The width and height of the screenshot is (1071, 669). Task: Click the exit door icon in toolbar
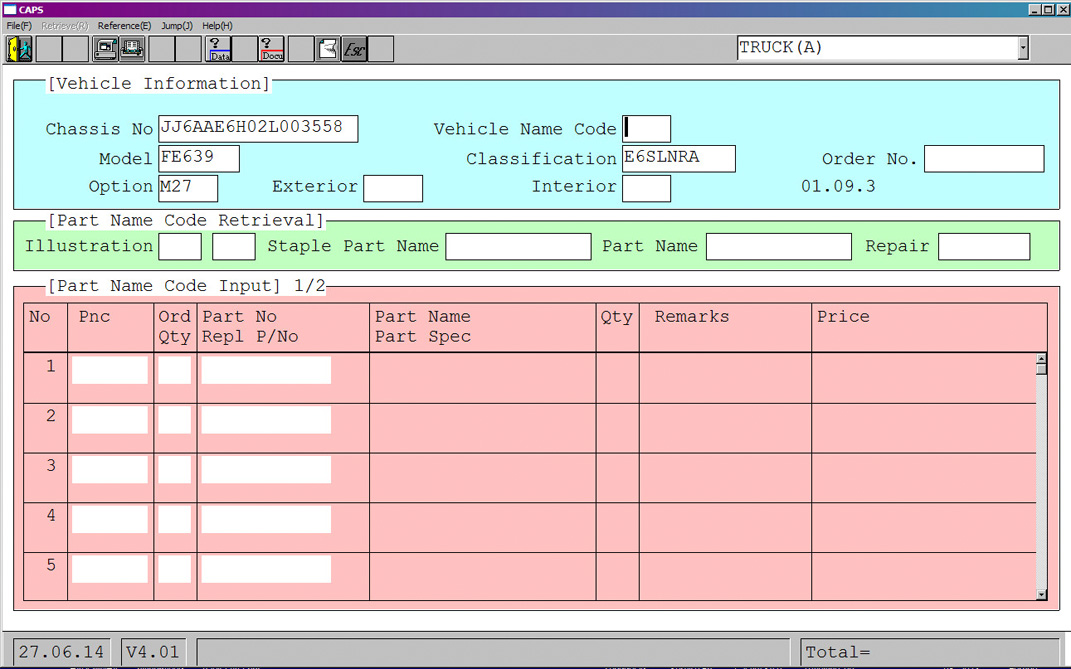click(19, 48)
